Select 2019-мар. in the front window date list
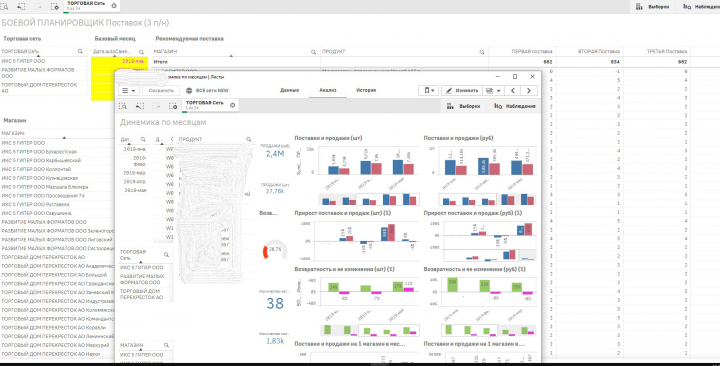 point(134,173)
